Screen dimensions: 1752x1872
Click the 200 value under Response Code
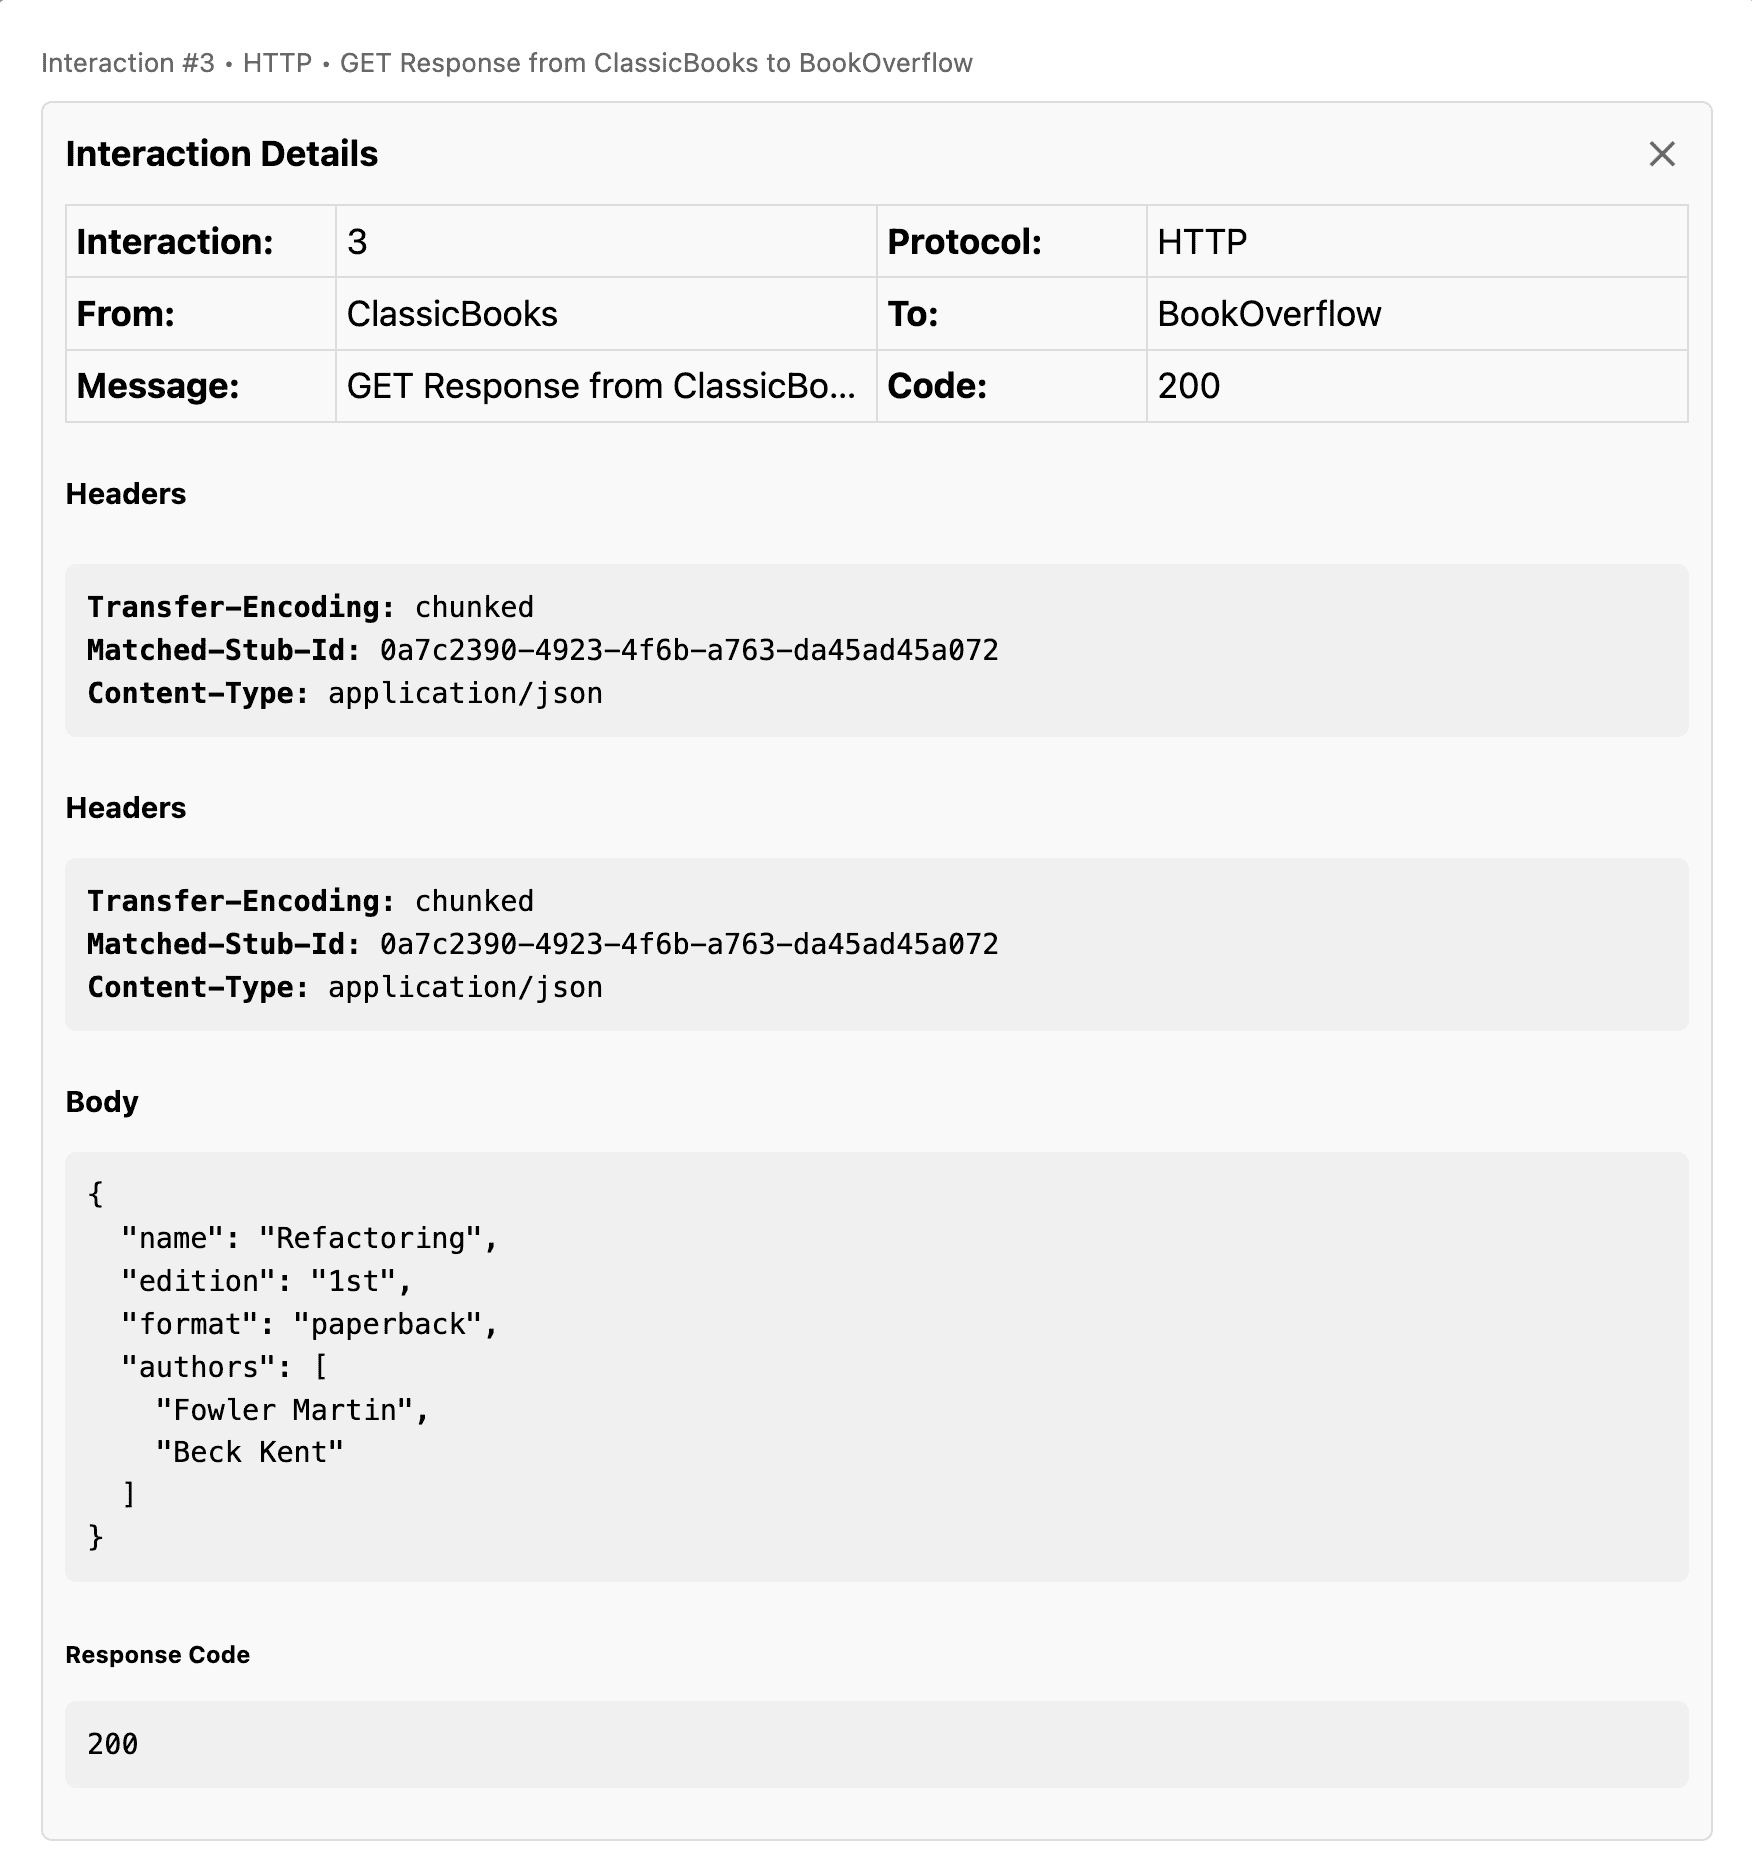point(113,1745)
